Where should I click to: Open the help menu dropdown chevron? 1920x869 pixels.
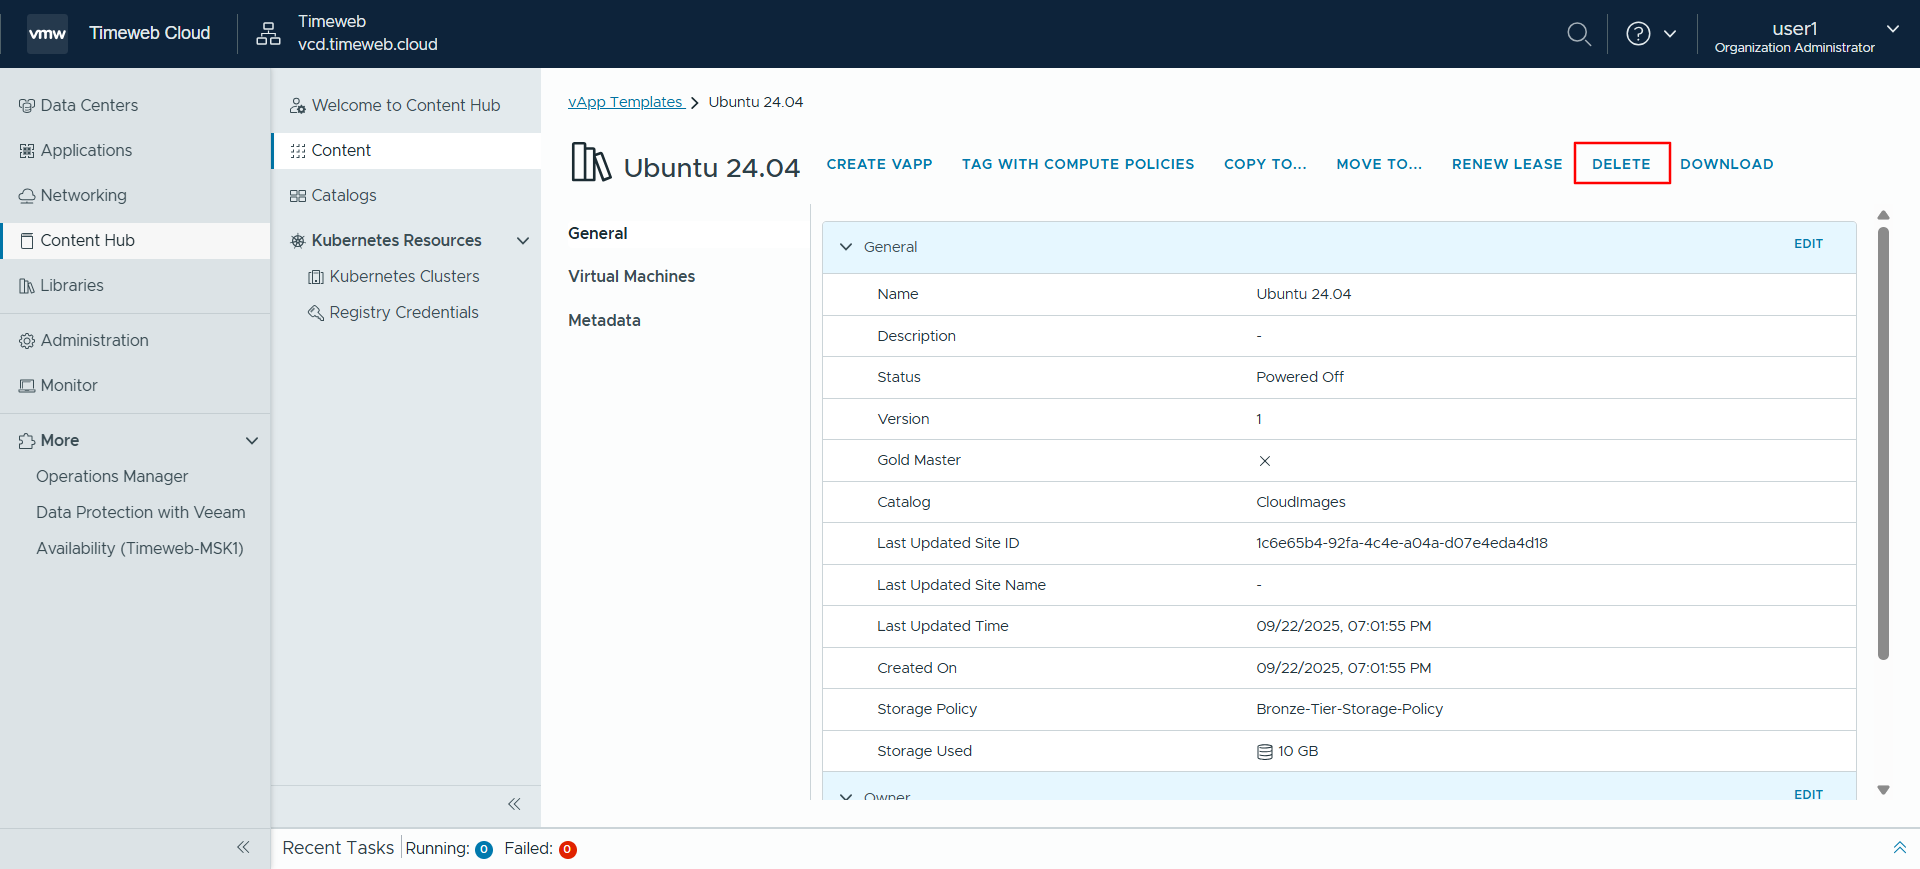click(x=1670, y=34)
